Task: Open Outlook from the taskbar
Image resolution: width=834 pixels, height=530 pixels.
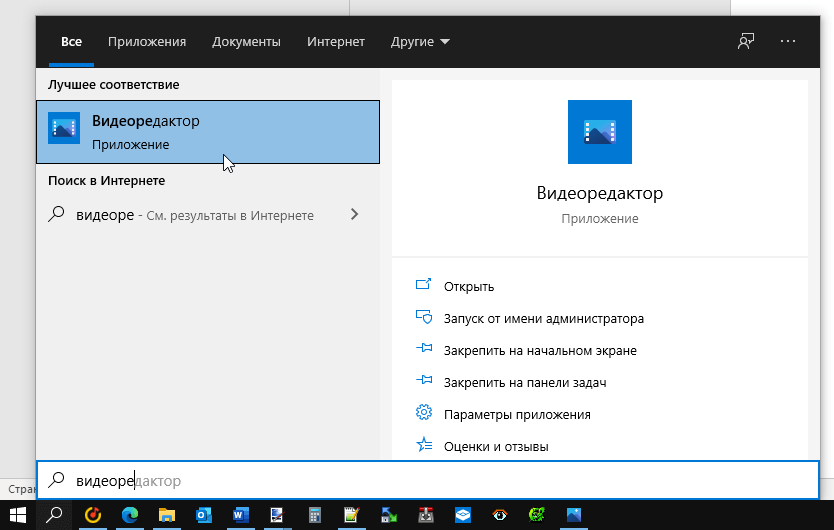Action: point(204,515)
